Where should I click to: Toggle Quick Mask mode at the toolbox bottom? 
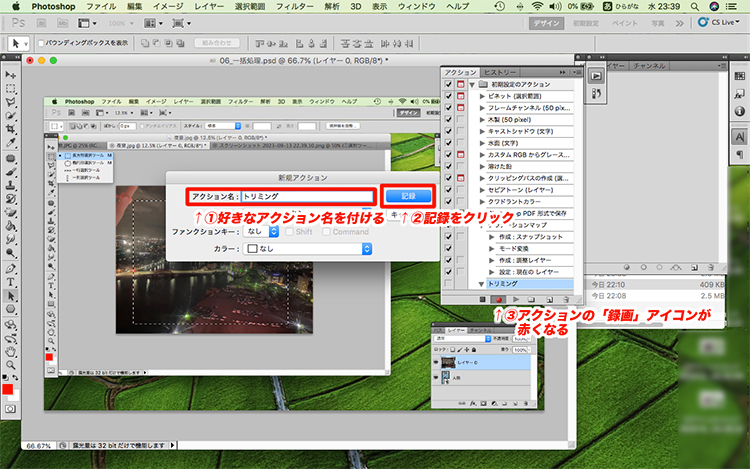click(11, 409)
